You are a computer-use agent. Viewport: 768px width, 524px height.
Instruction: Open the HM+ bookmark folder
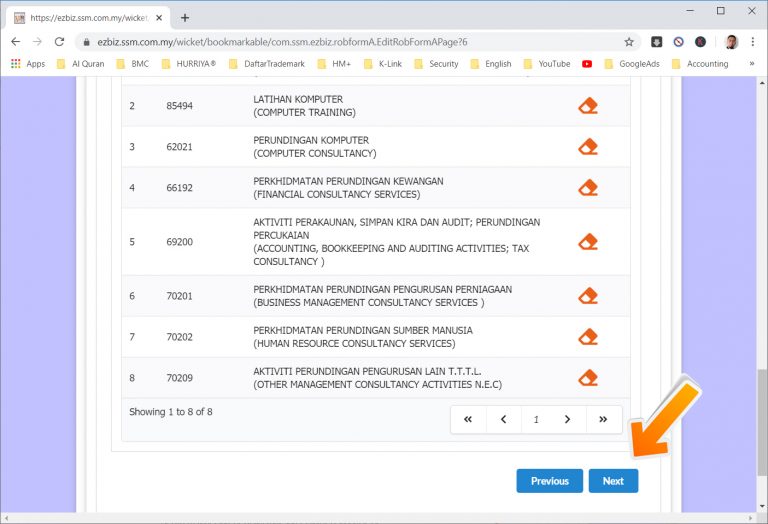pyautogui.click(x=335, y=64)
